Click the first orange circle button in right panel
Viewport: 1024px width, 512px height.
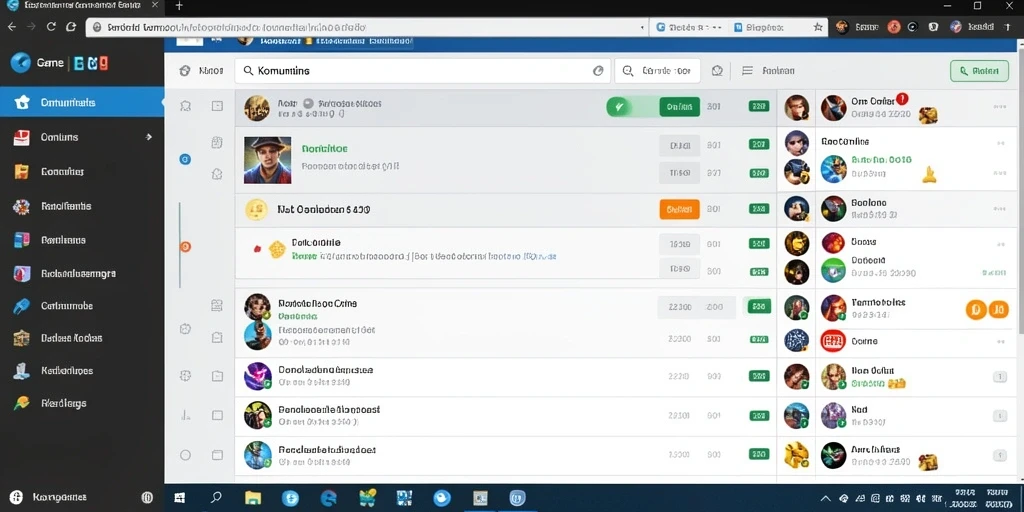click(x=976, y=310)
